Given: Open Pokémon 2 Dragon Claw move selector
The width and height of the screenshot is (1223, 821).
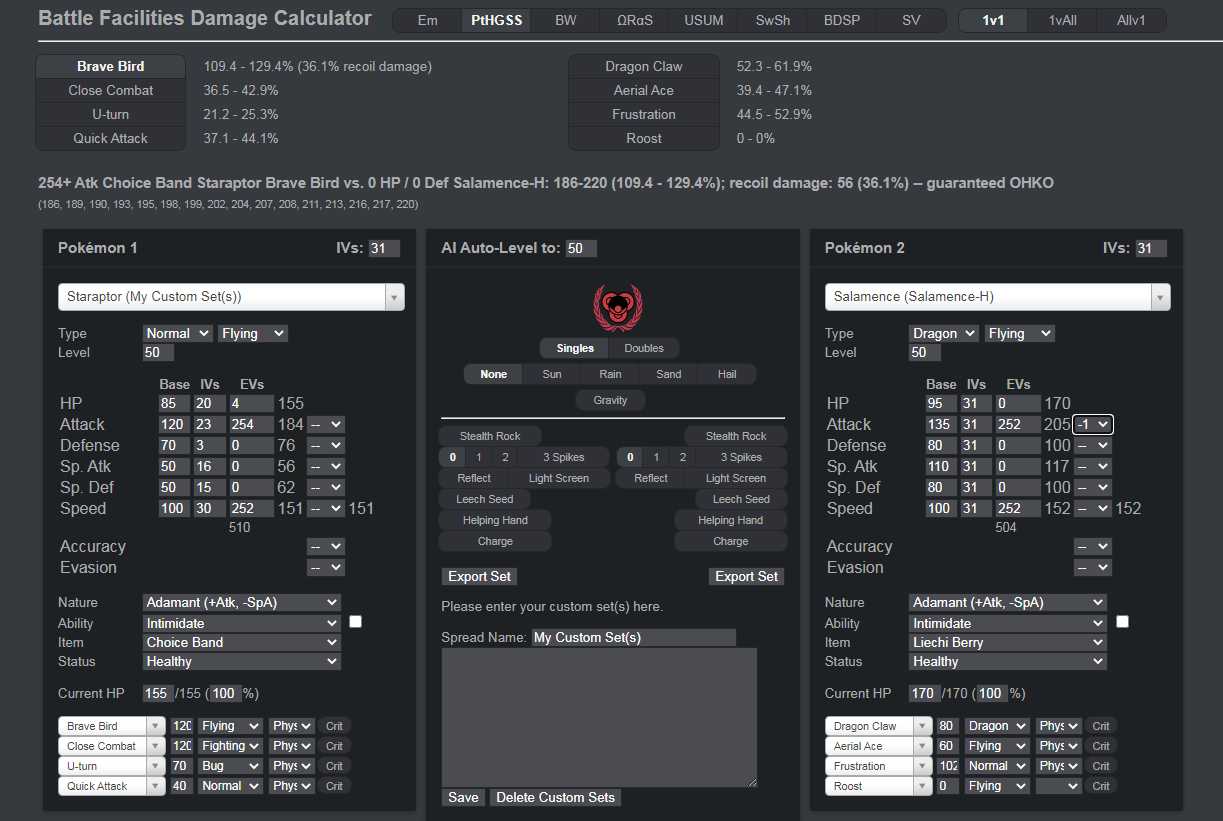Looking at the screenshot, I should point(879,726).
